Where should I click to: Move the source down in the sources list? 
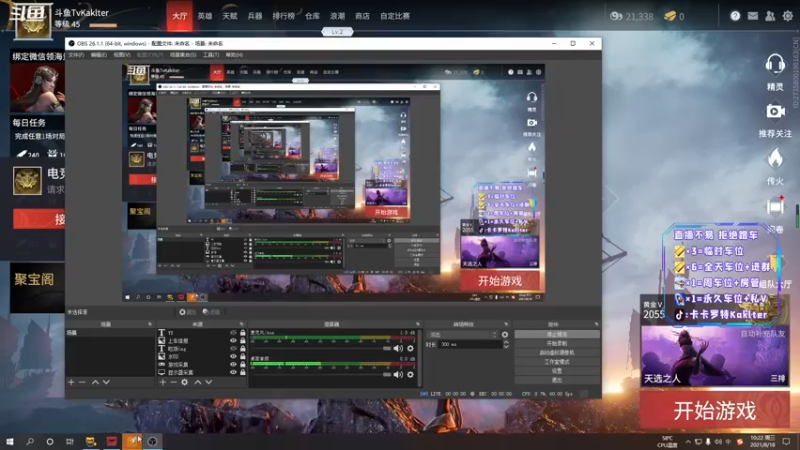pyautogui.click(x=209, y=382)
